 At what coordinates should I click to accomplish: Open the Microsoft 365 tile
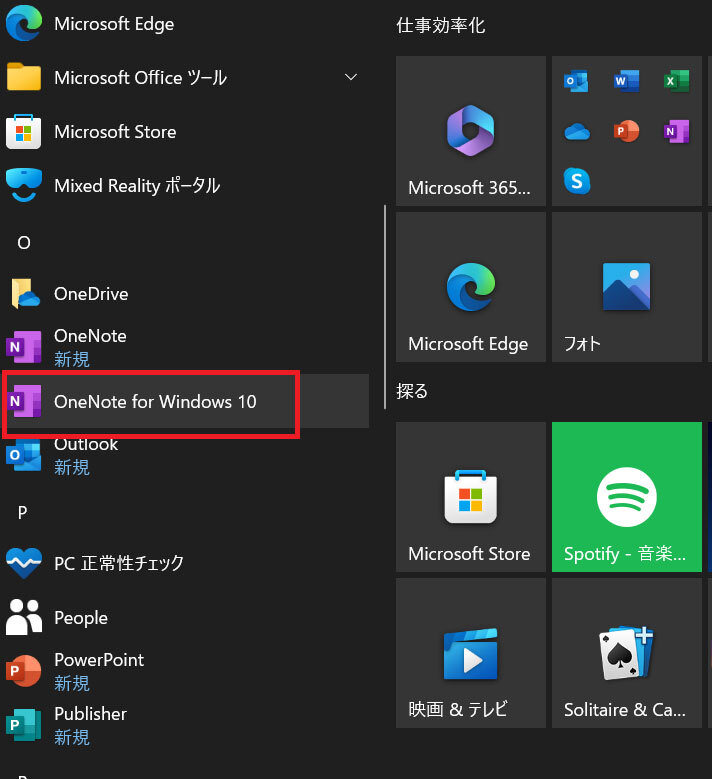point(471,131)
